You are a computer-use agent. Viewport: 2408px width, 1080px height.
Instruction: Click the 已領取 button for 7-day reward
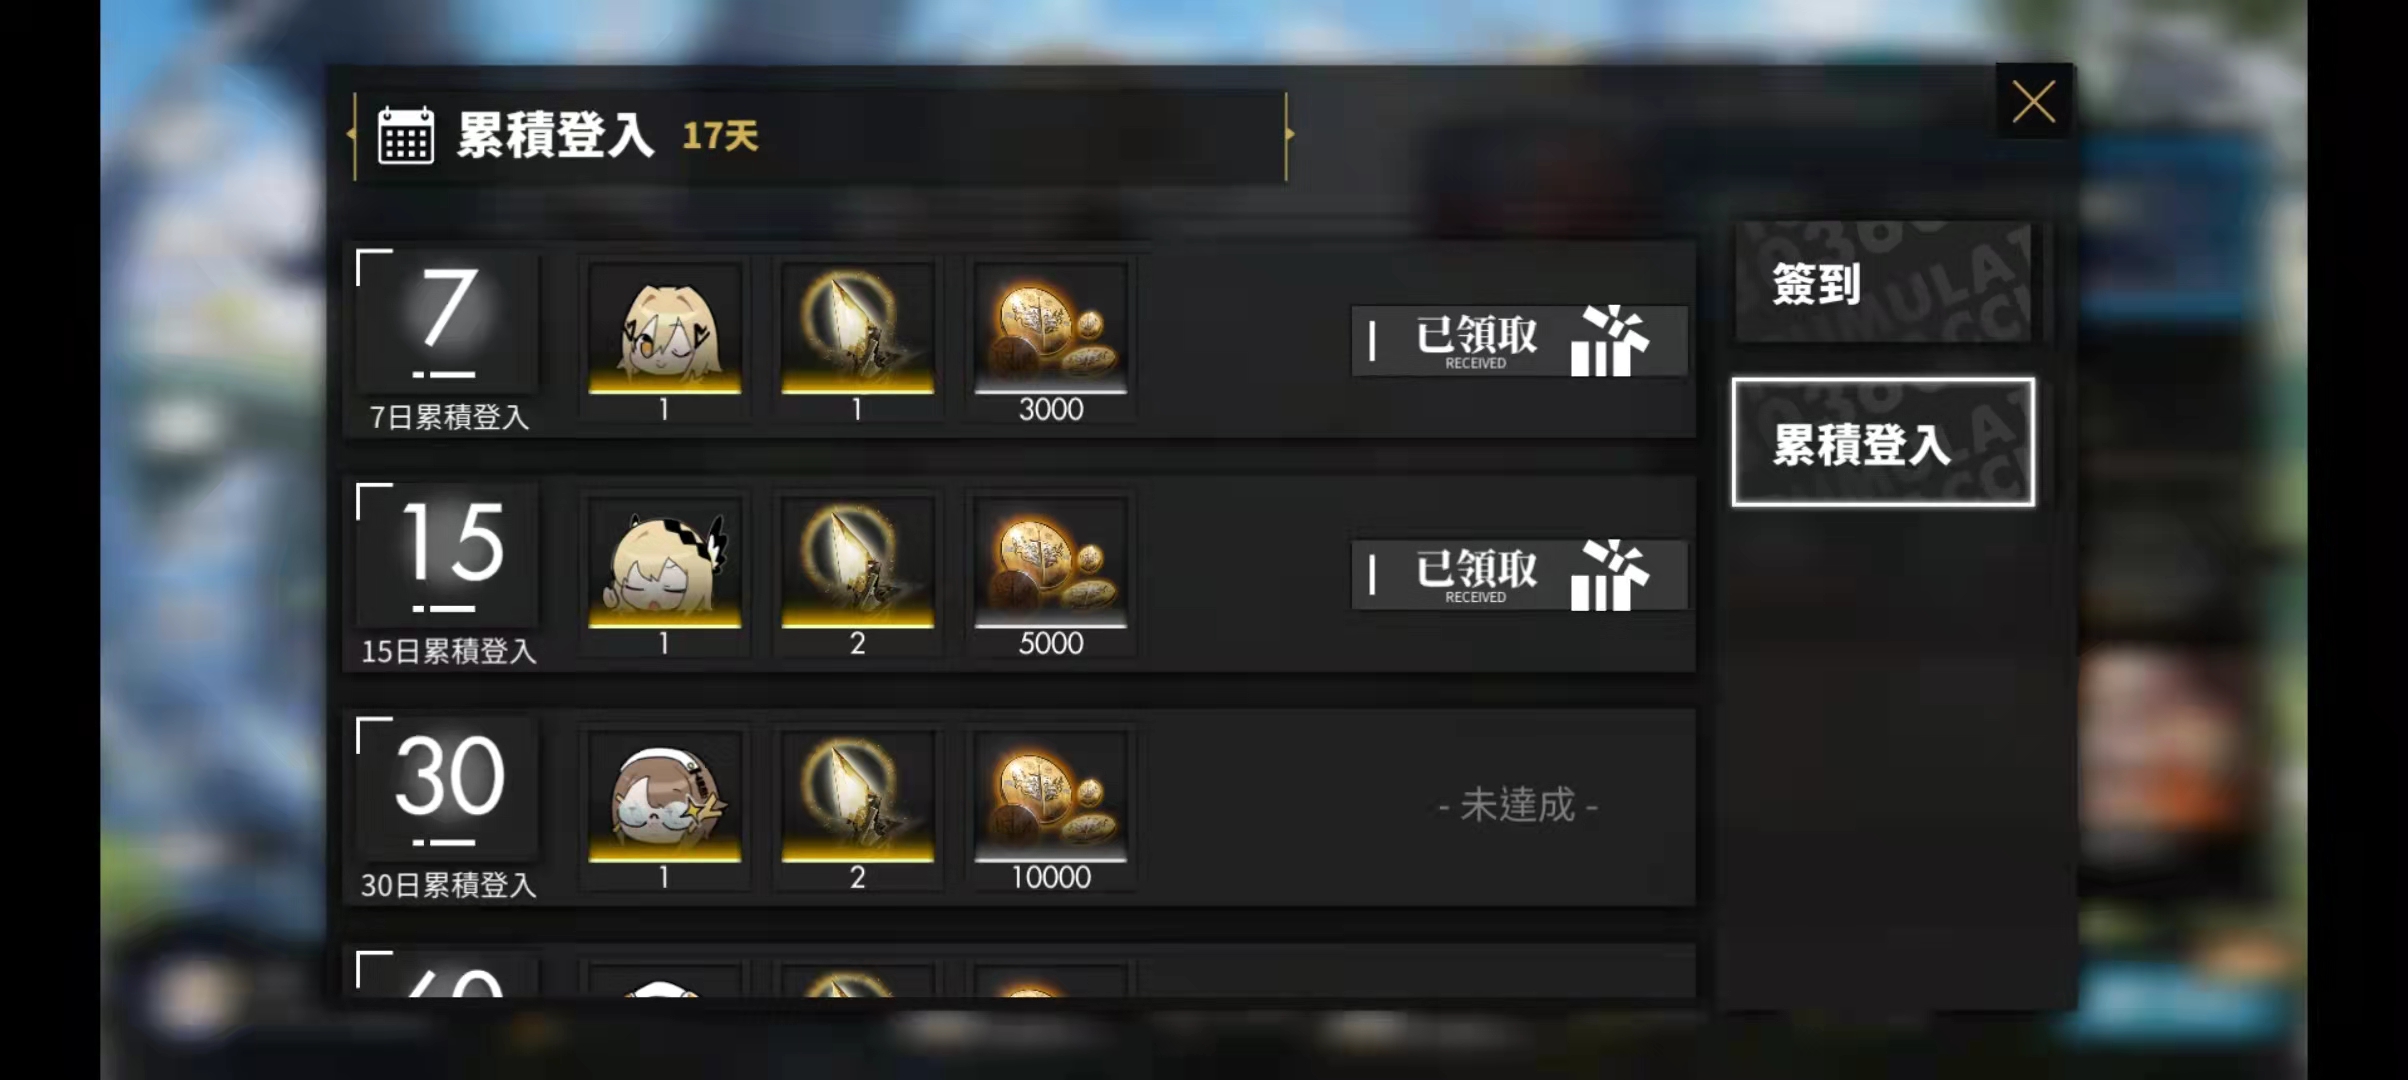(x=1519, y=340)
